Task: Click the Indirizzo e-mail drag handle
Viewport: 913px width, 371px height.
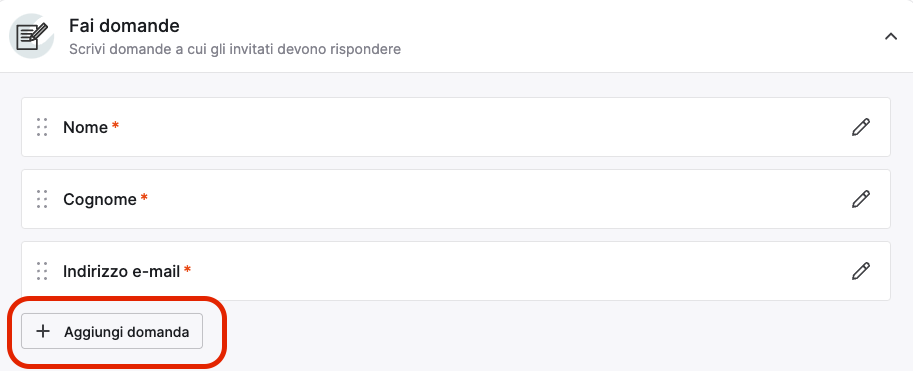Action: [42, 271]
